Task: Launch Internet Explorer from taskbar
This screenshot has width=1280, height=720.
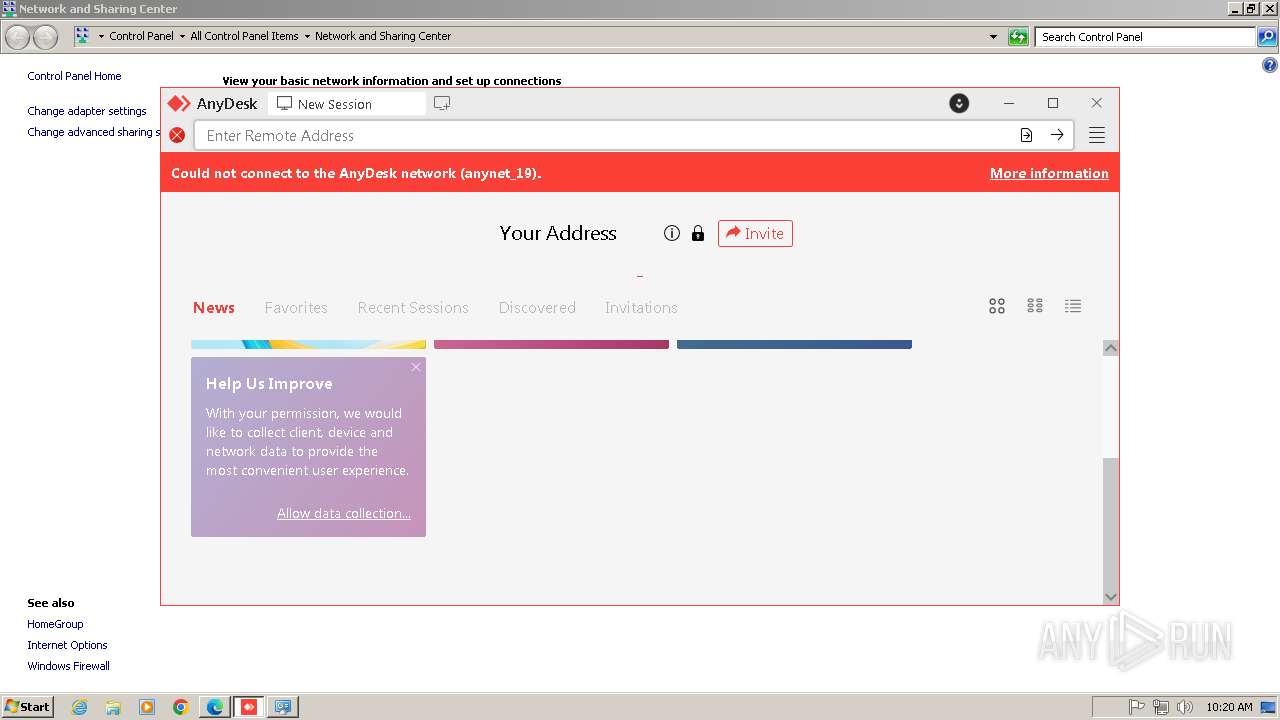Action: point(79,707)
